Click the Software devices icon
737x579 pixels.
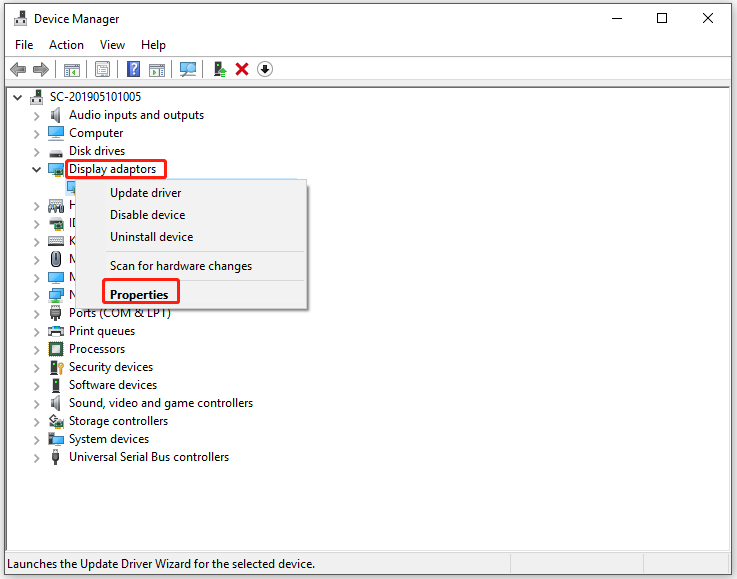click(x=56, y=385)
